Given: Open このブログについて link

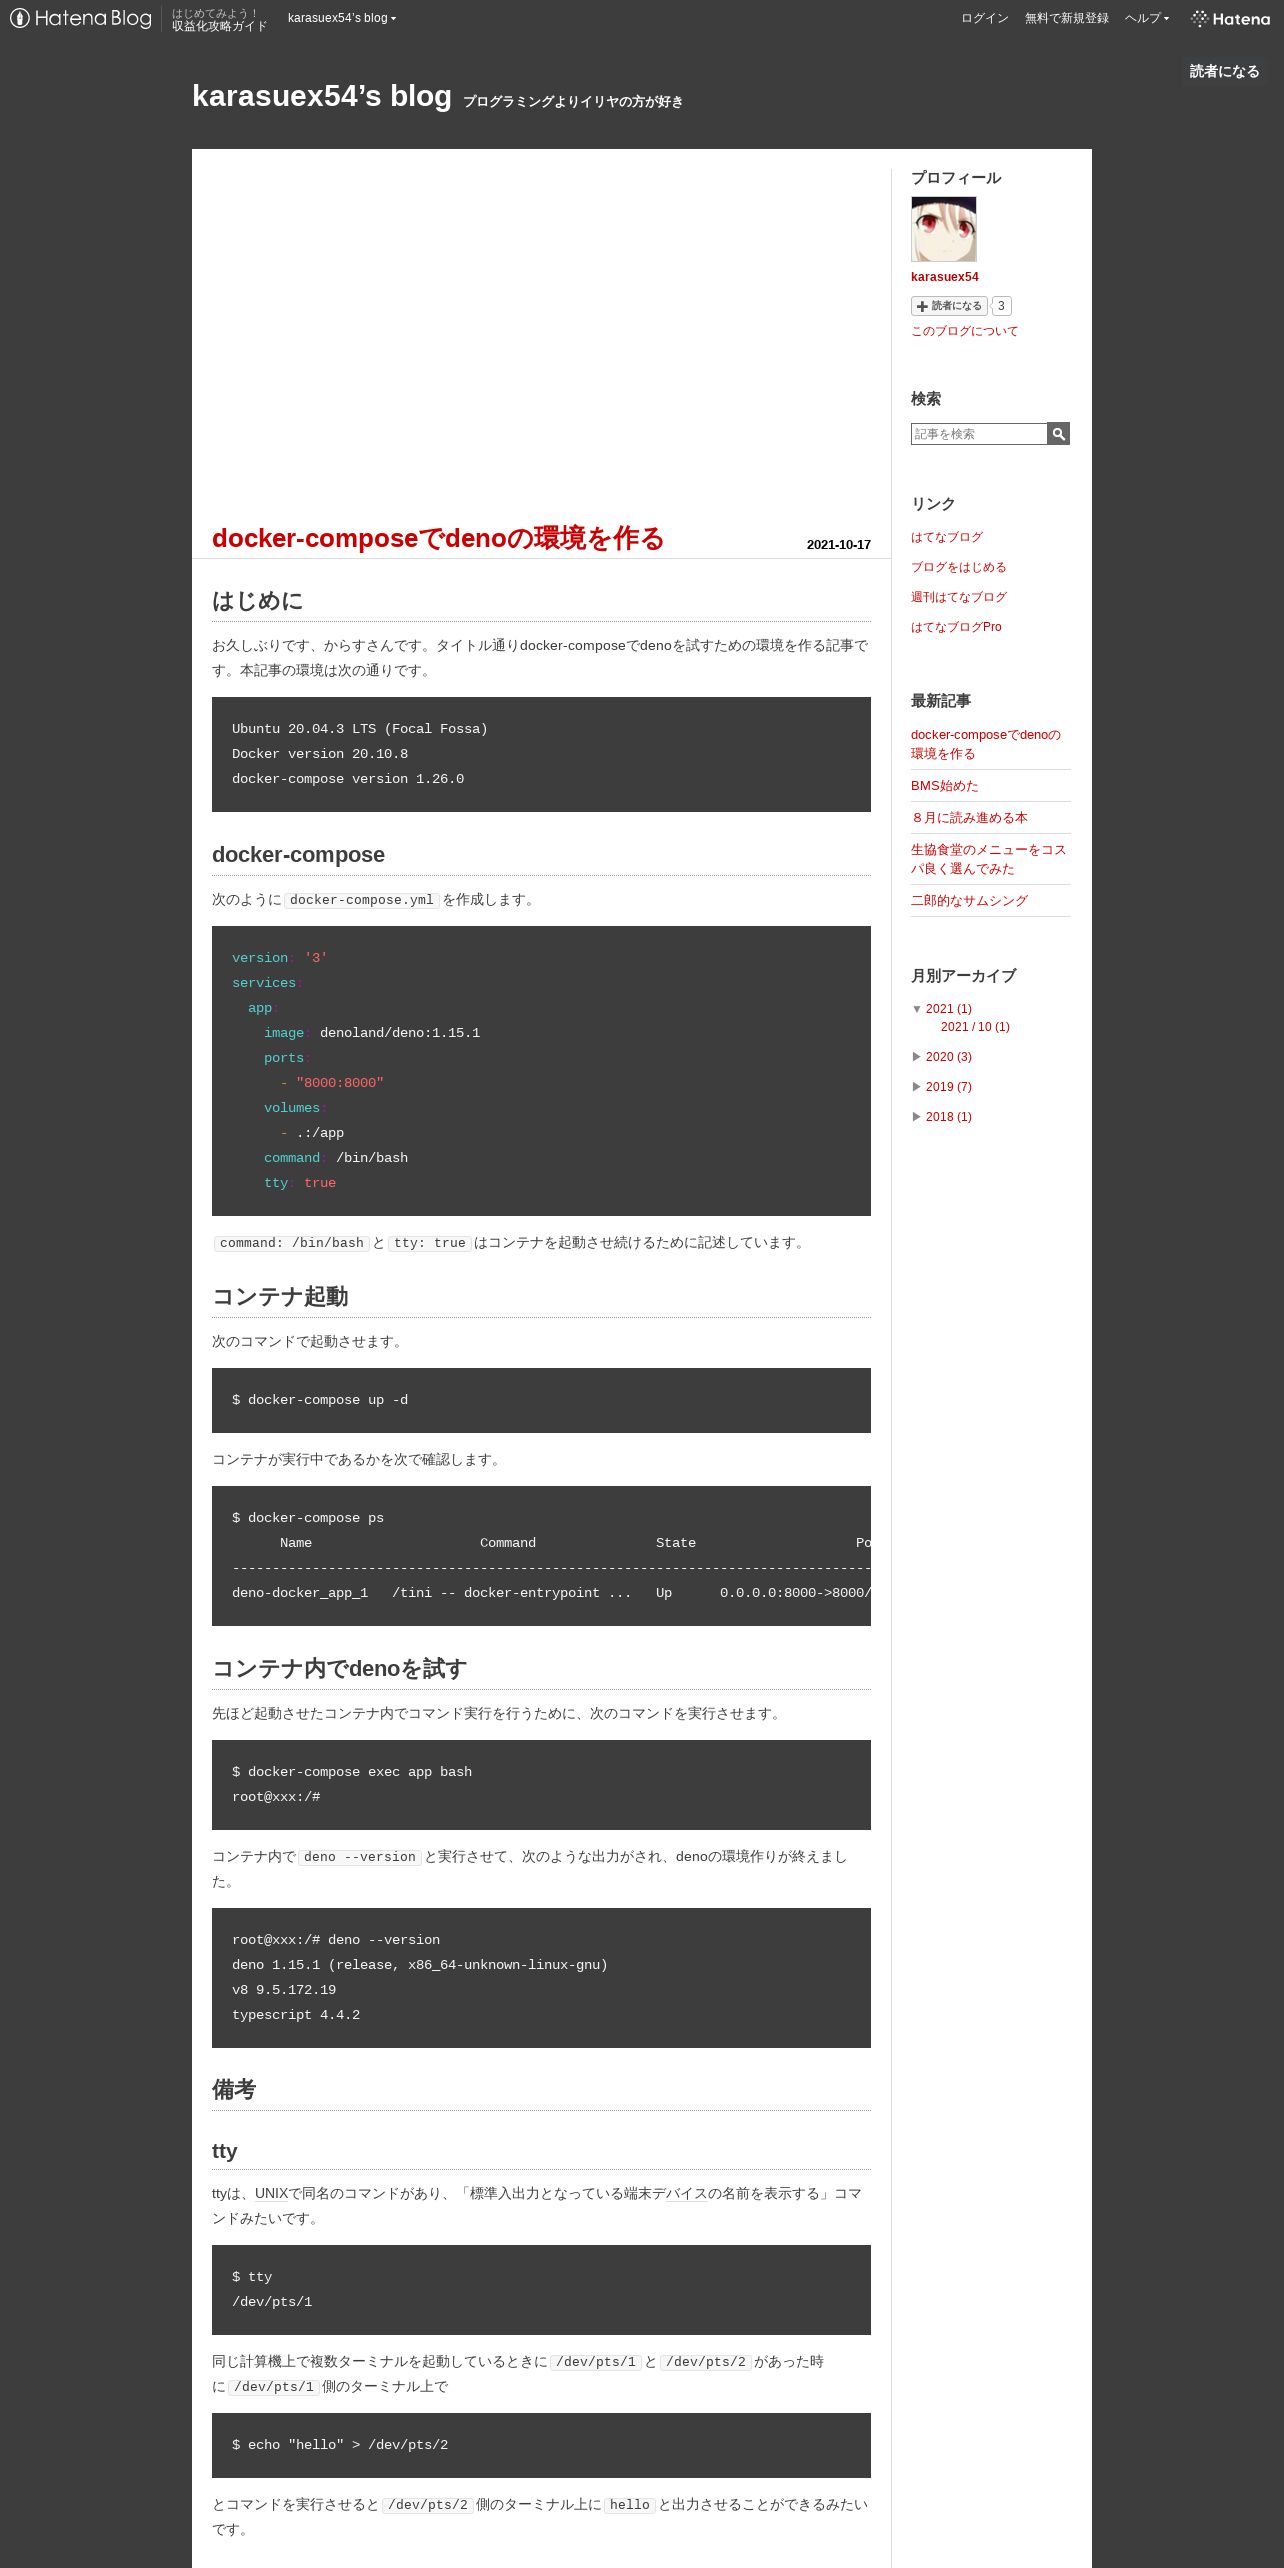Looking at the screenshot, I should (x=964, y=331).
